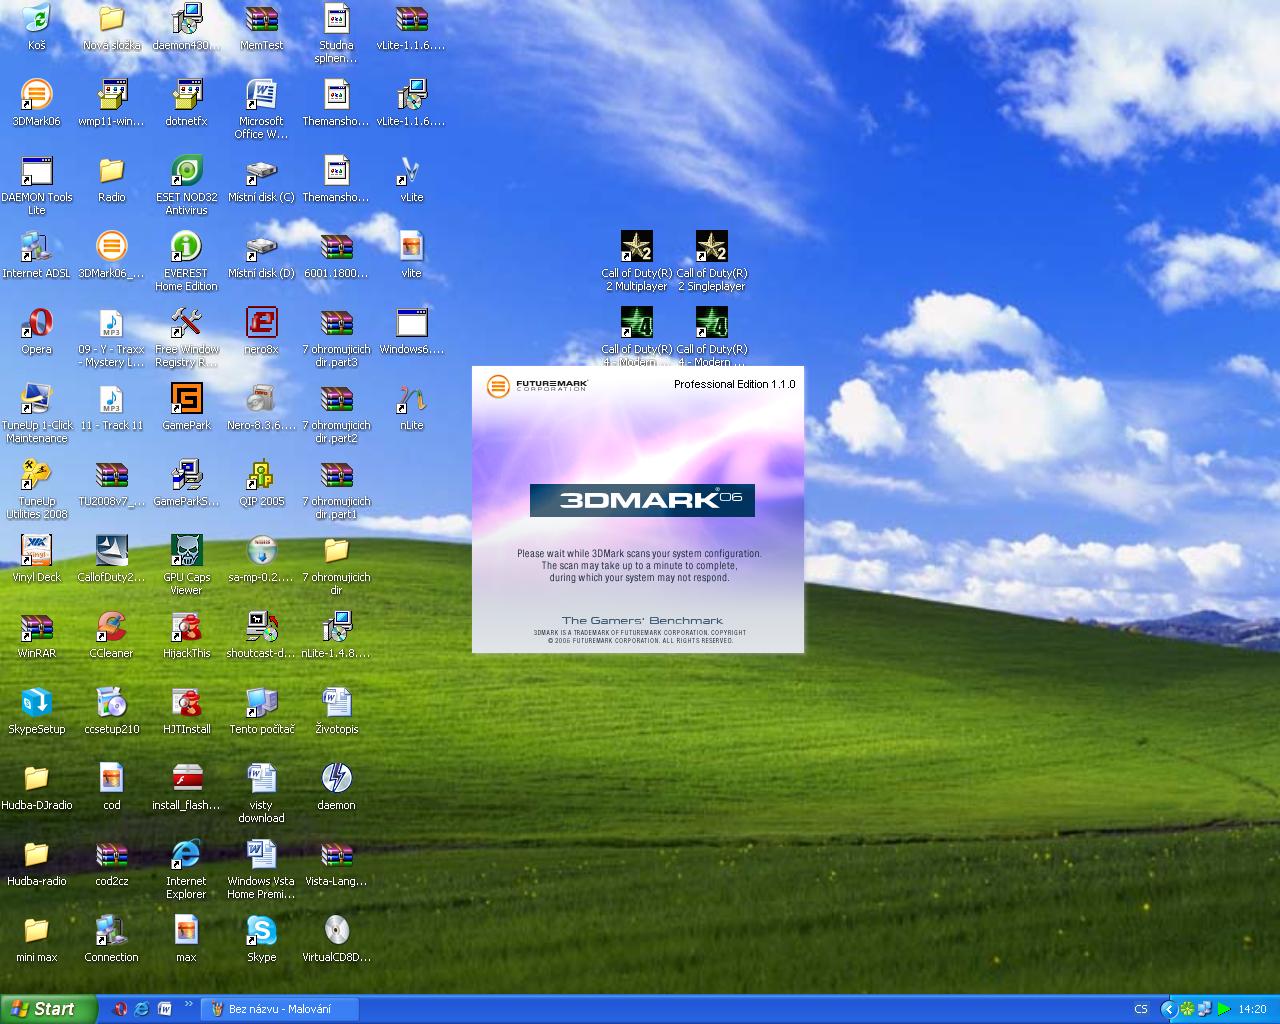
Task: Select the 09 - Y - Traxx MP3 file
Action: coord(112,323)
